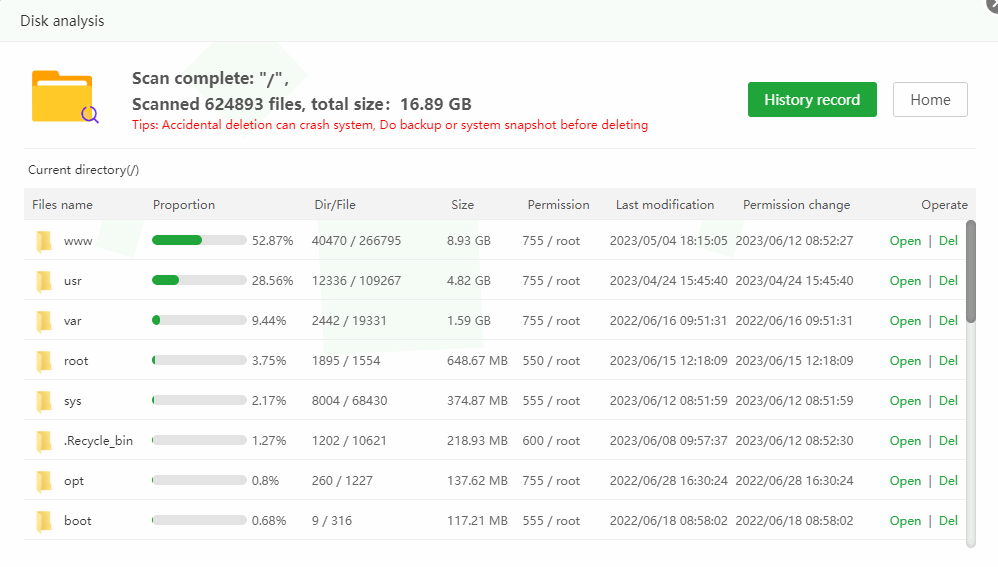Screen dimensions: 998x567
Task: Click the opt folder icon
Action: pos(43,481)
